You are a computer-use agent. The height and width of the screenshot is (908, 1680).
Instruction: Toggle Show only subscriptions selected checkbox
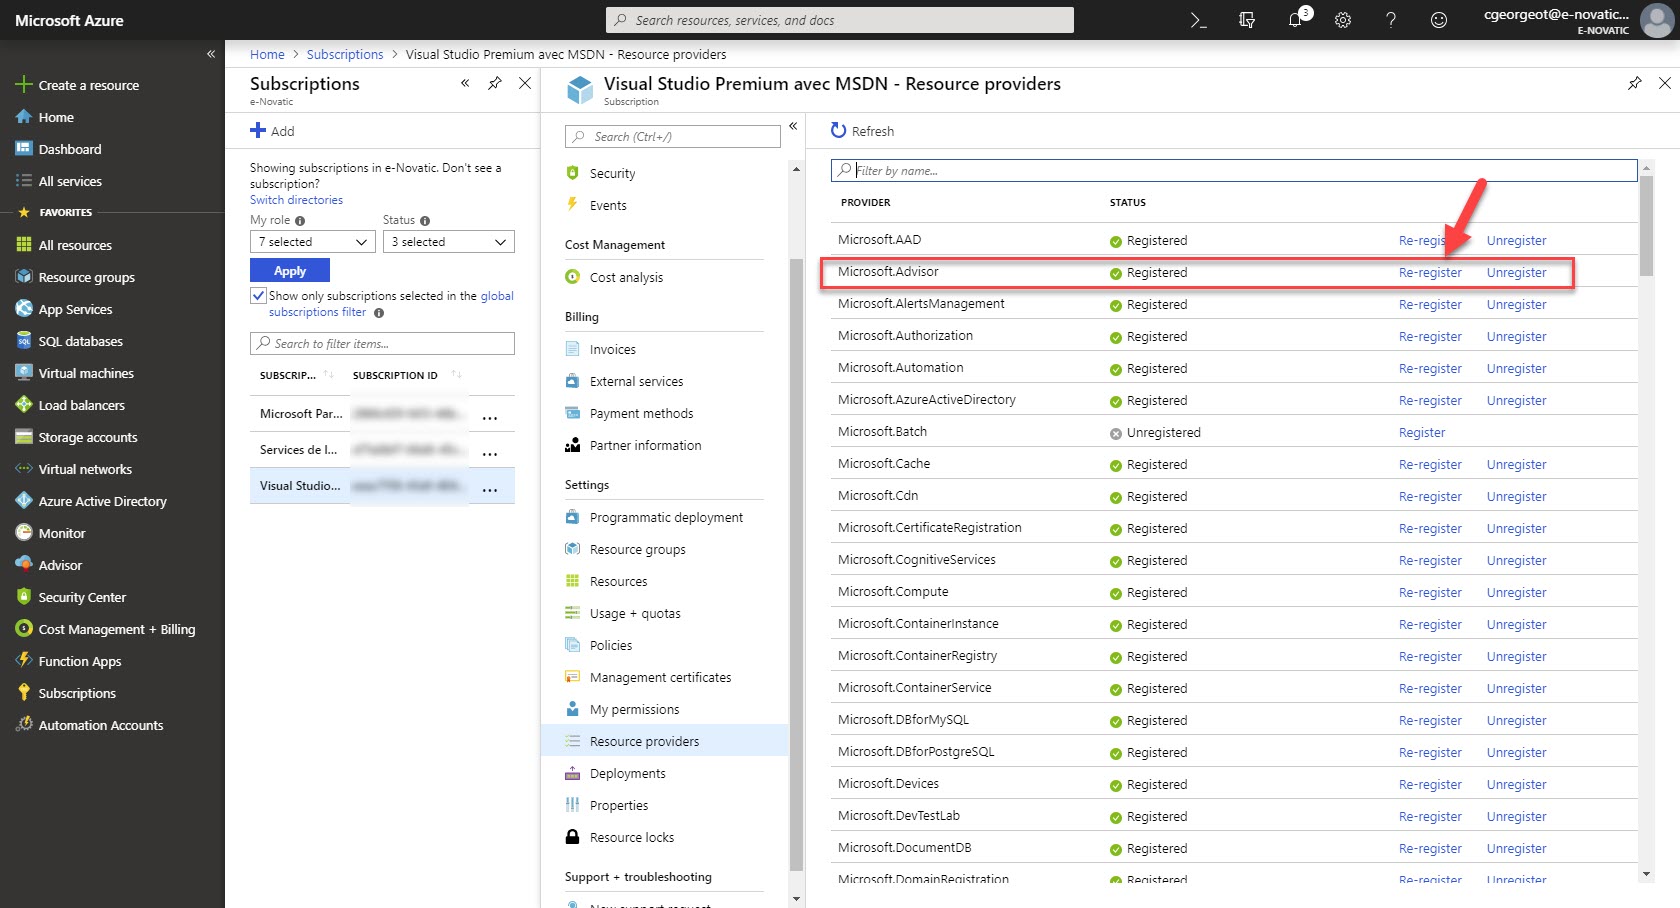(258, 296)
